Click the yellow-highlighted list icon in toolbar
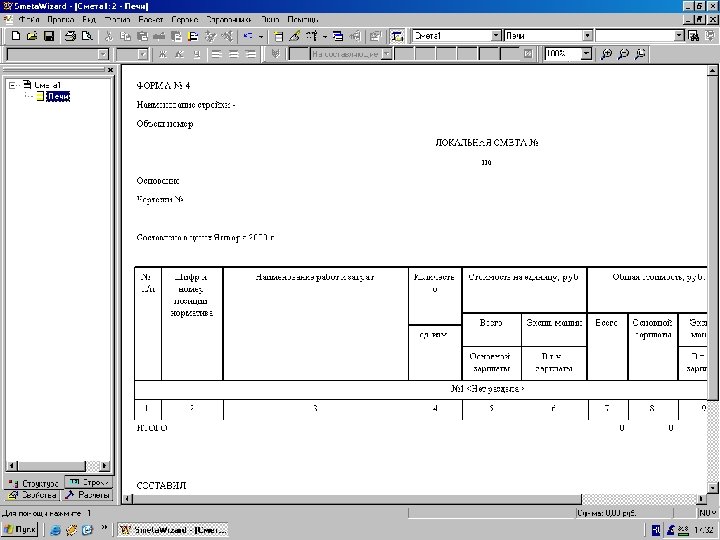Image resolution: width=720 pixels, height=540 pixels. point(193,36)
